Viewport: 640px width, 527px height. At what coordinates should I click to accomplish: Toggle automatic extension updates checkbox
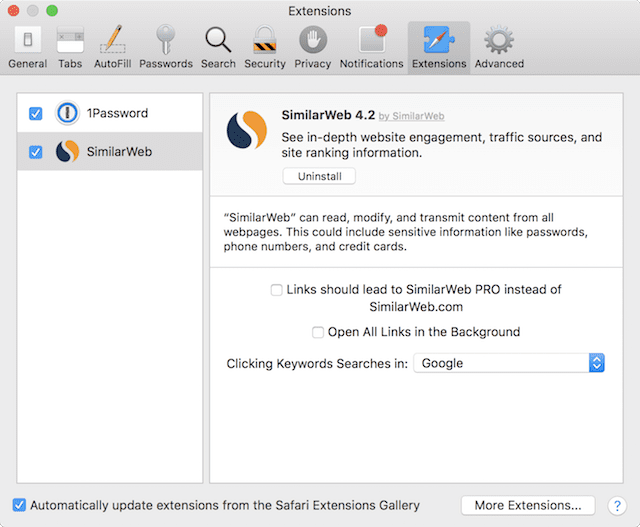(x=20, y=505)
